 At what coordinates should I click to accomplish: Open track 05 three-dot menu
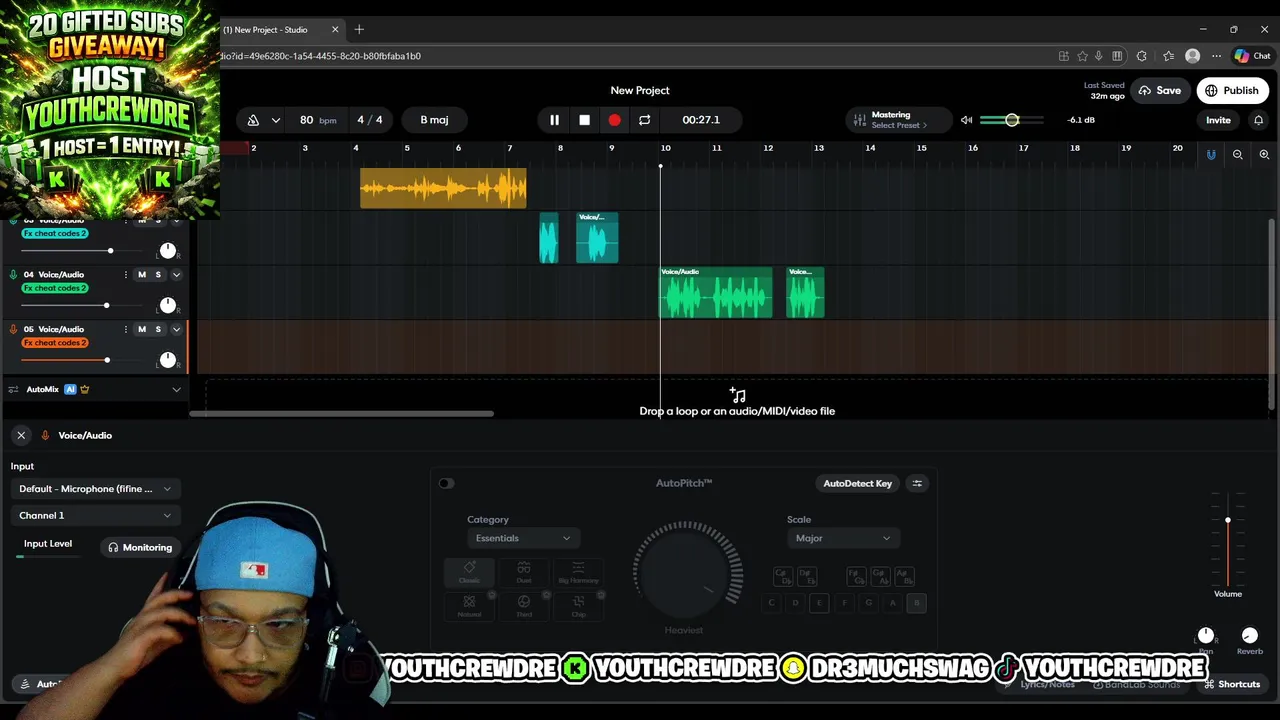click(x=126, y=329)
